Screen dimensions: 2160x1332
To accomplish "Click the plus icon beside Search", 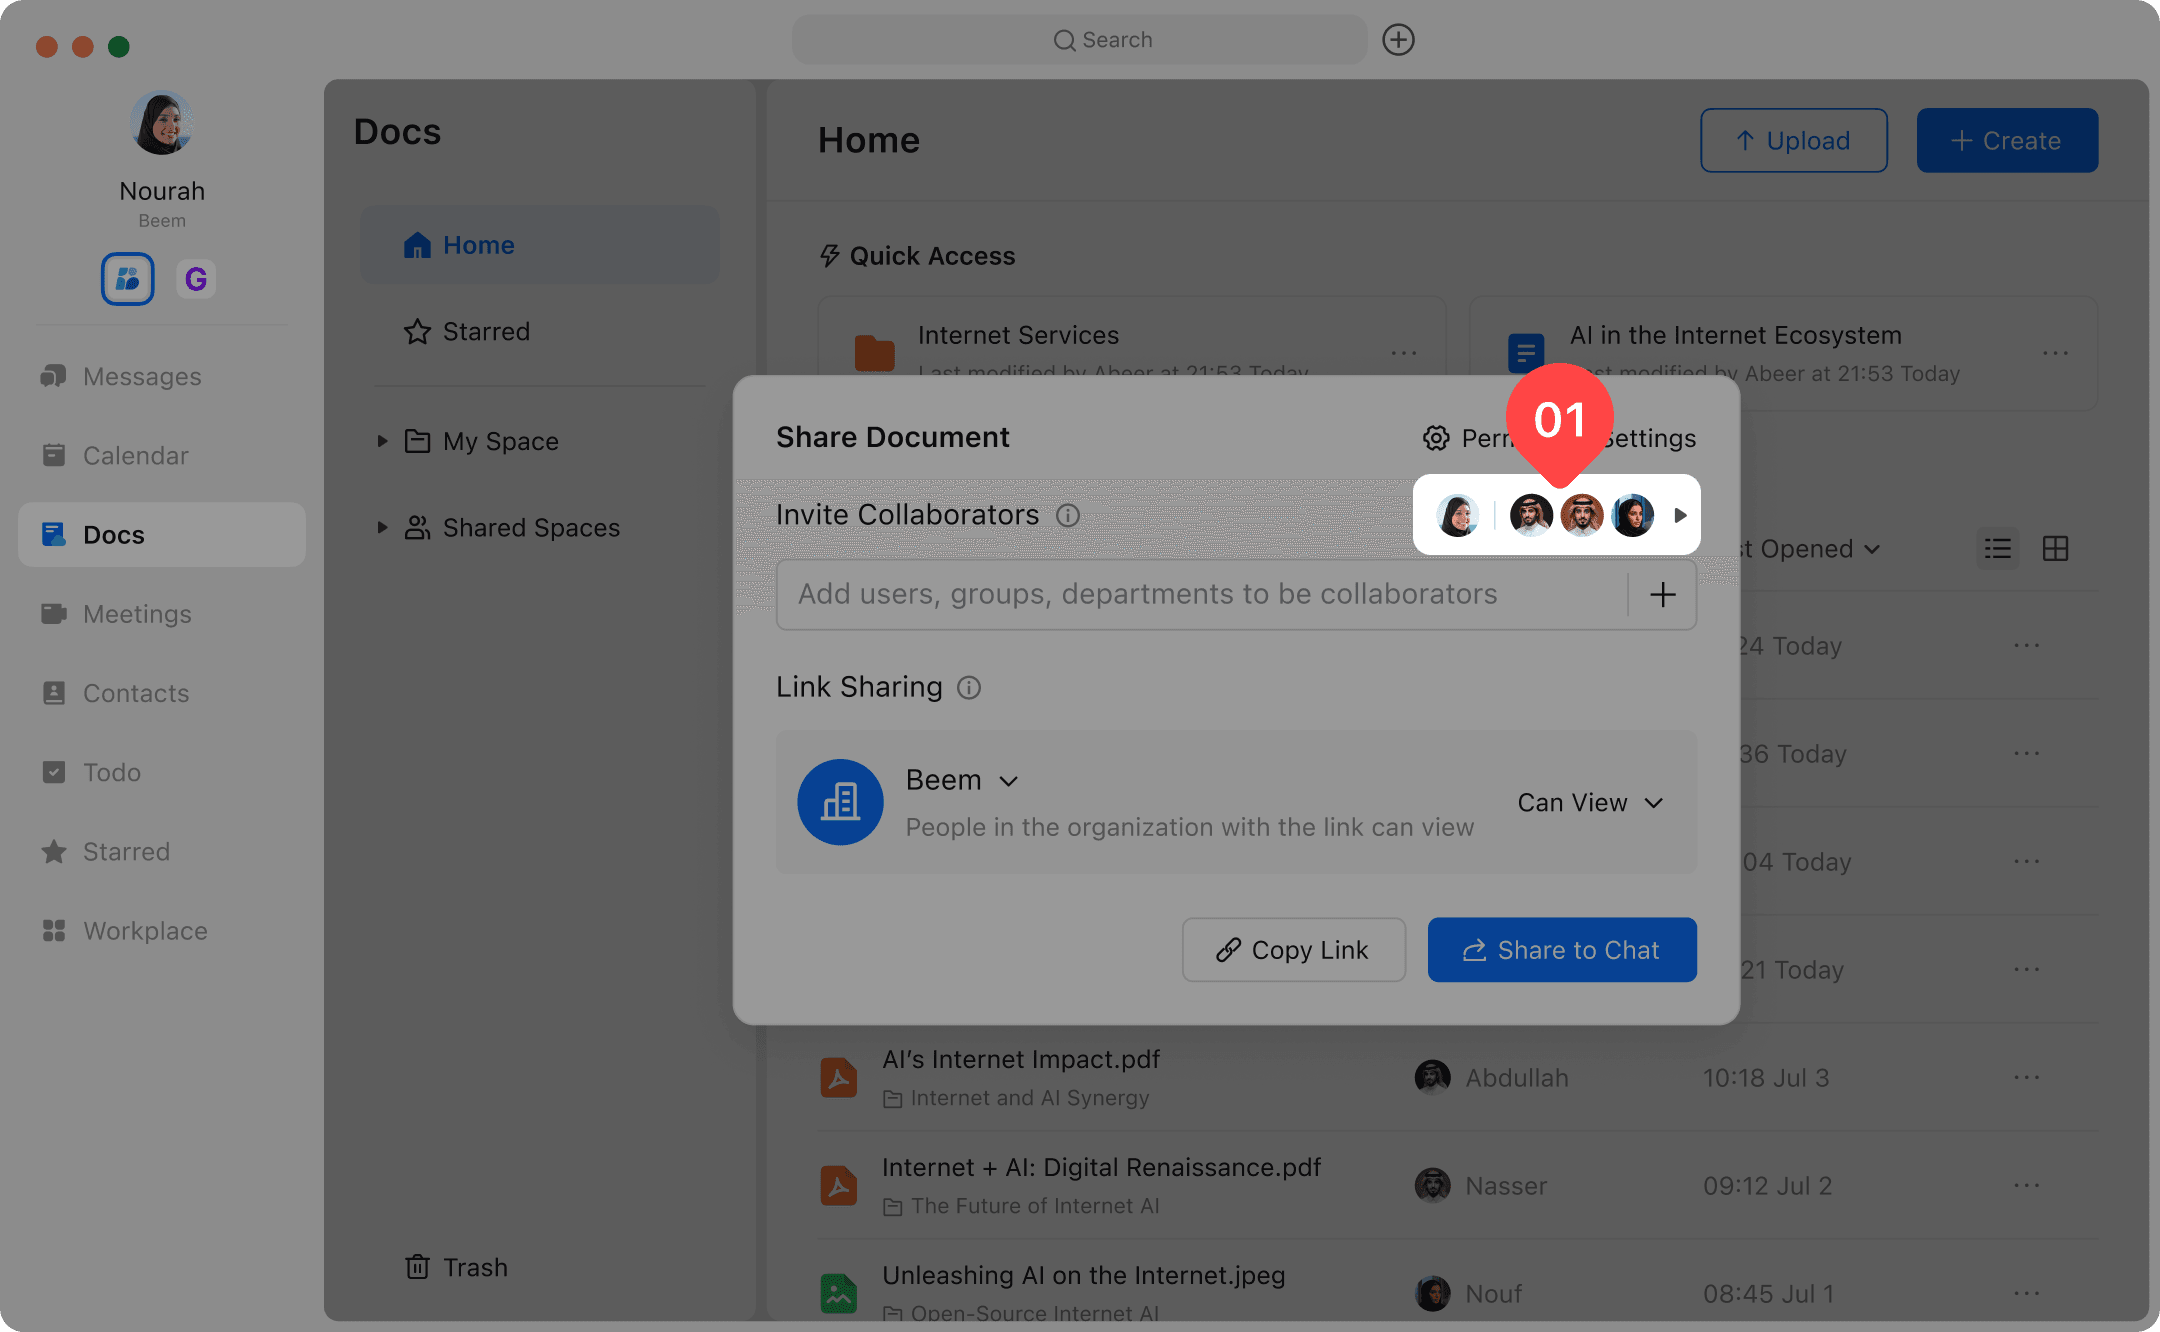I will [1398, 40].
